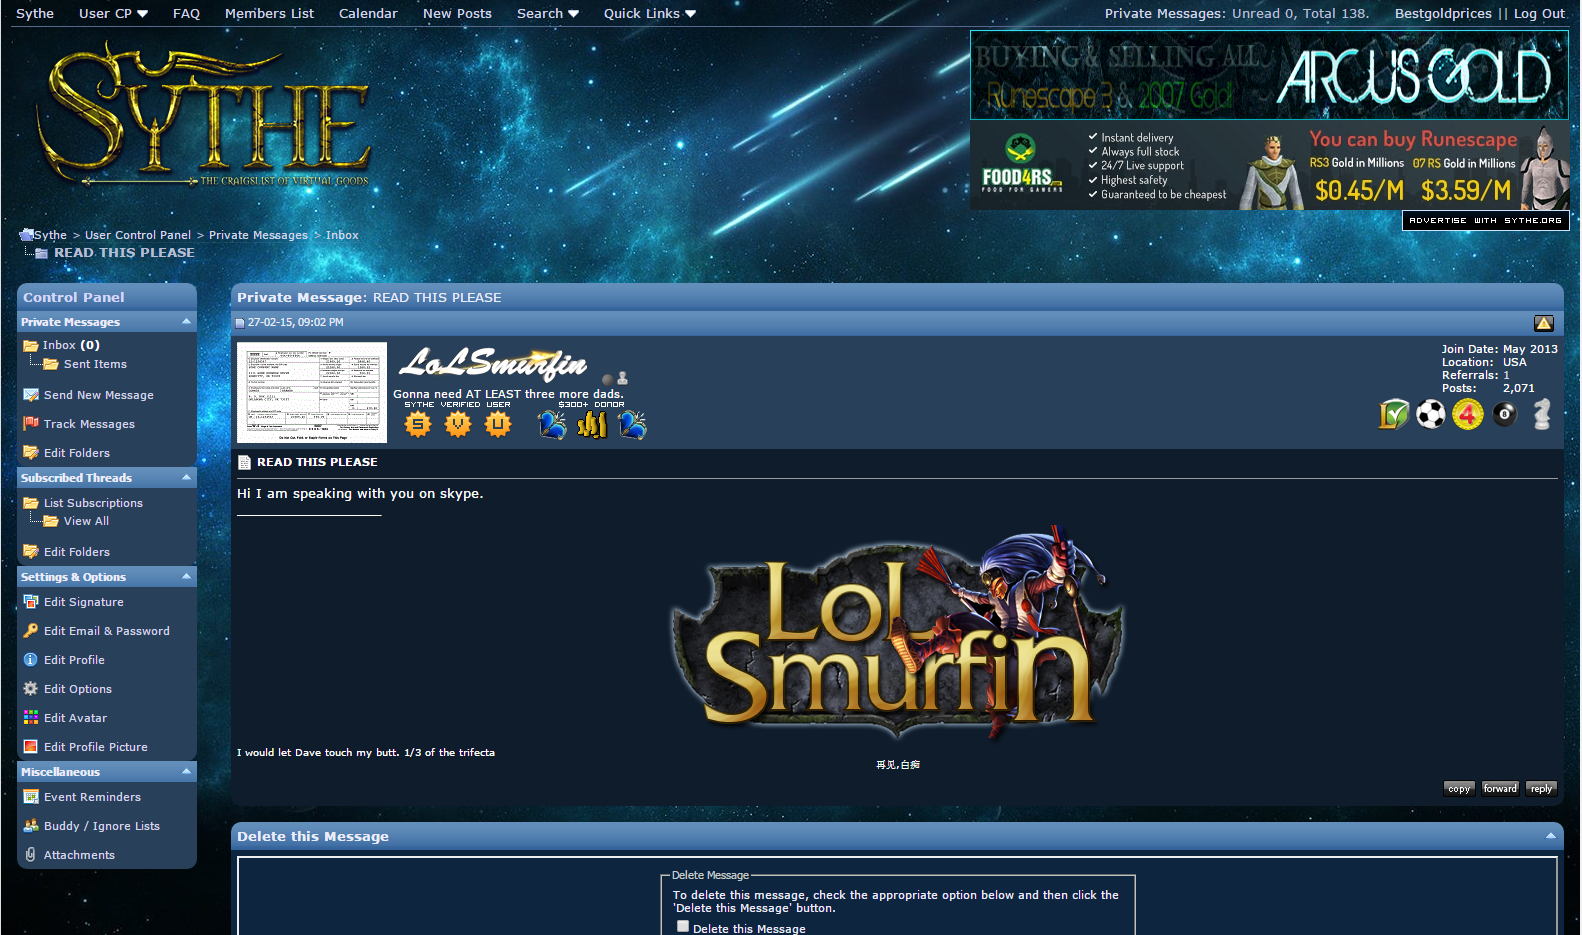Collapse the Settings & Options sidebar section
The image size is (1582, 935).
(x=186, y=576)
